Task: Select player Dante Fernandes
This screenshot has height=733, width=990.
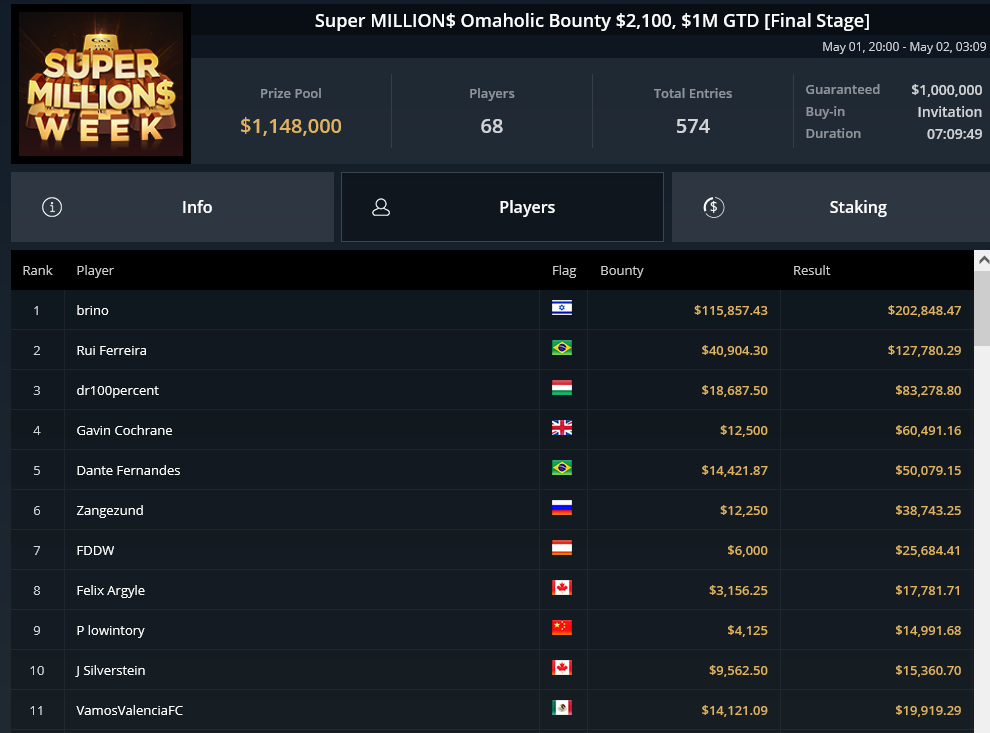Action: [x=128, y=470]
